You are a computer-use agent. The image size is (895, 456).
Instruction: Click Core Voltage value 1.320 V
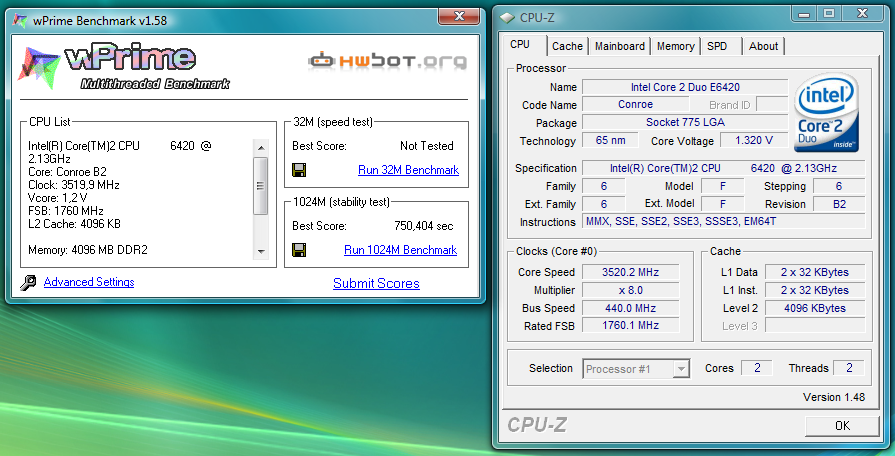tap(754, 140)
